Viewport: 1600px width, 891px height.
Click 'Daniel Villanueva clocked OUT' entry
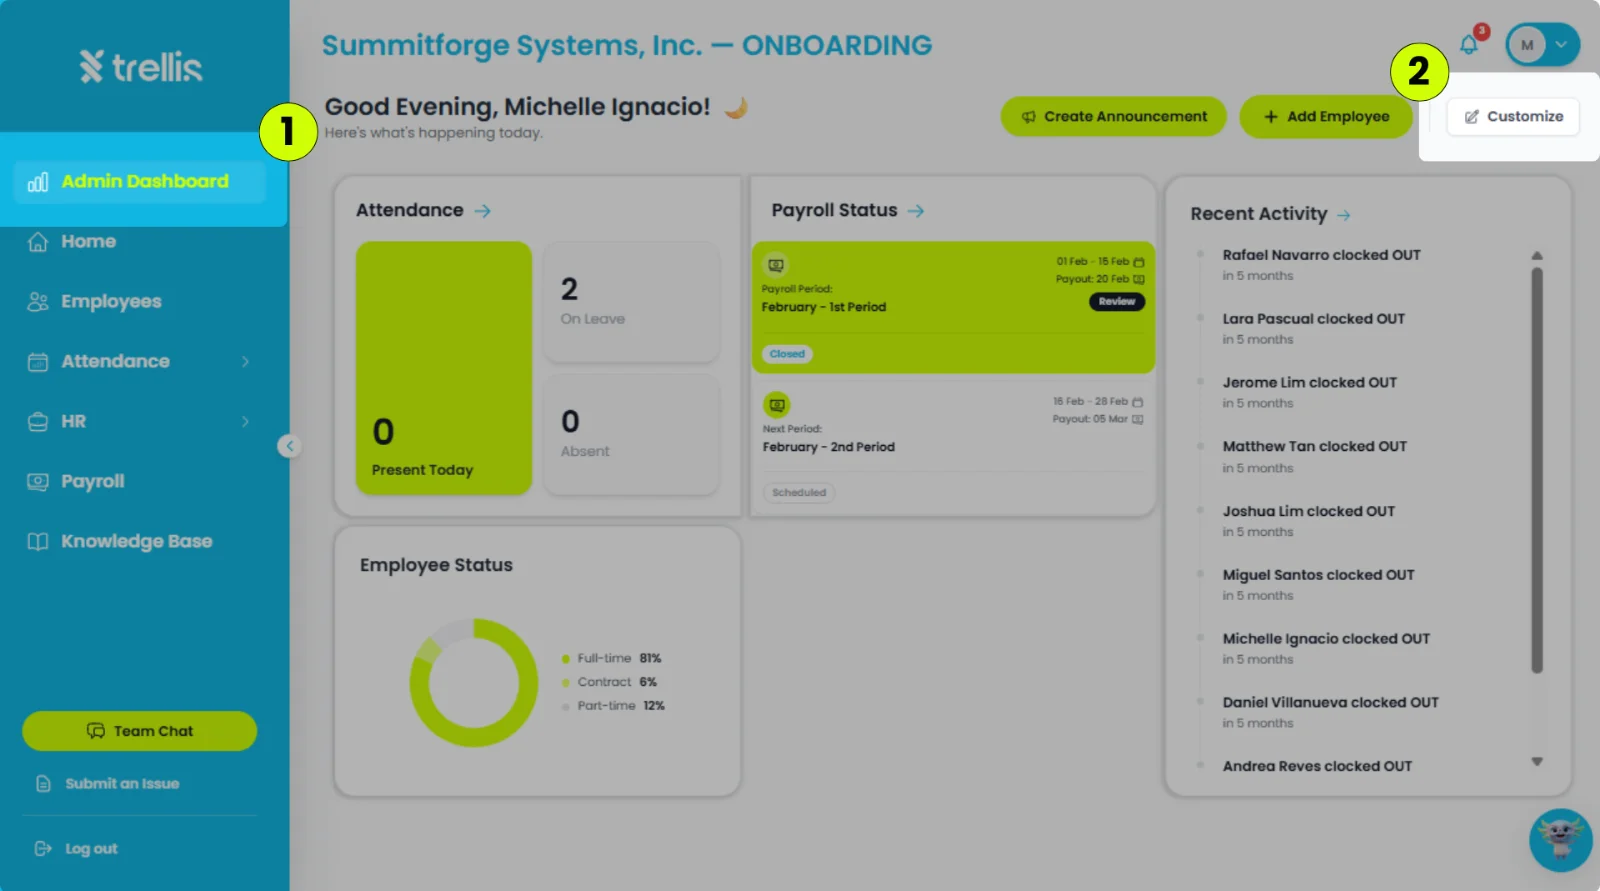coord(1330,703)
